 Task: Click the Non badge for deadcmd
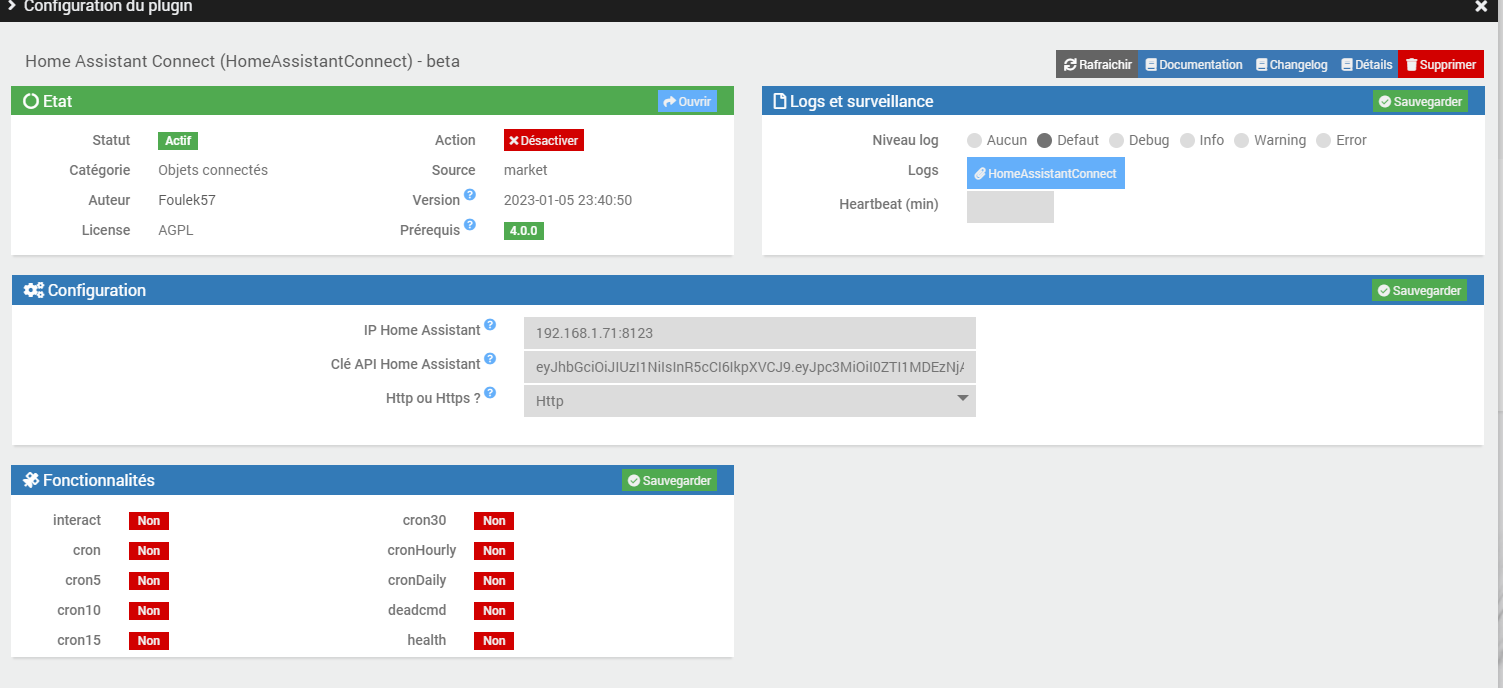click(x=494, y=610)
